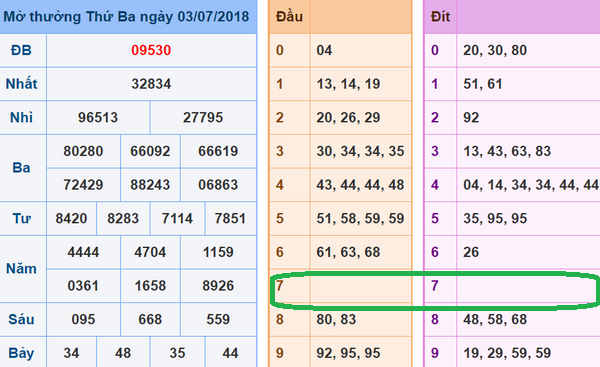Select Đít row values '35, 95, 95'
This screenshot has width=600, height=367.
495,219
